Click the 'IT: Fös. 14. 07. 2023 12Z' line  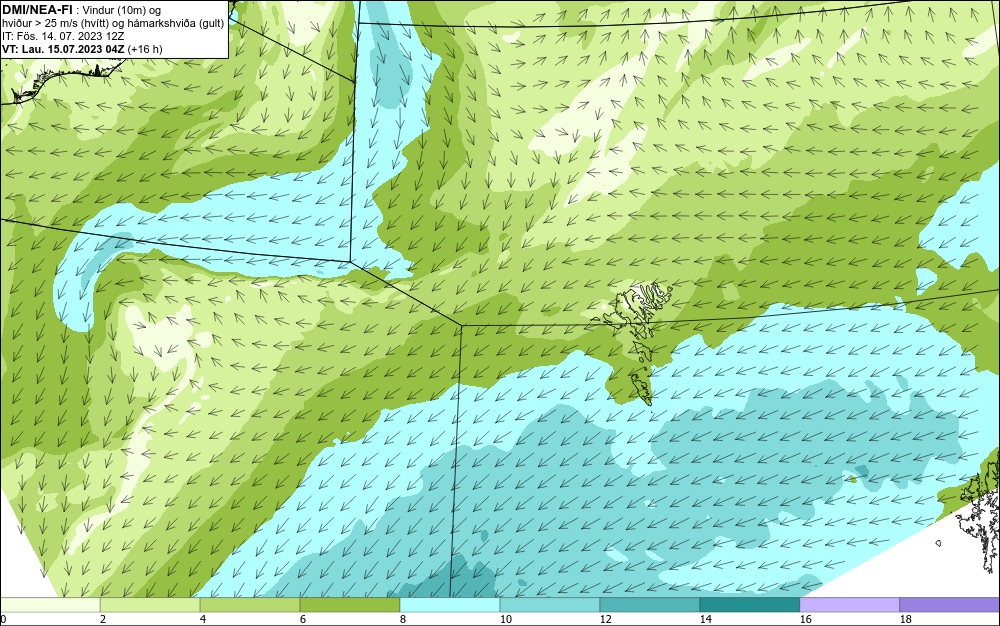pyautogui.click(x=63, y=36)
